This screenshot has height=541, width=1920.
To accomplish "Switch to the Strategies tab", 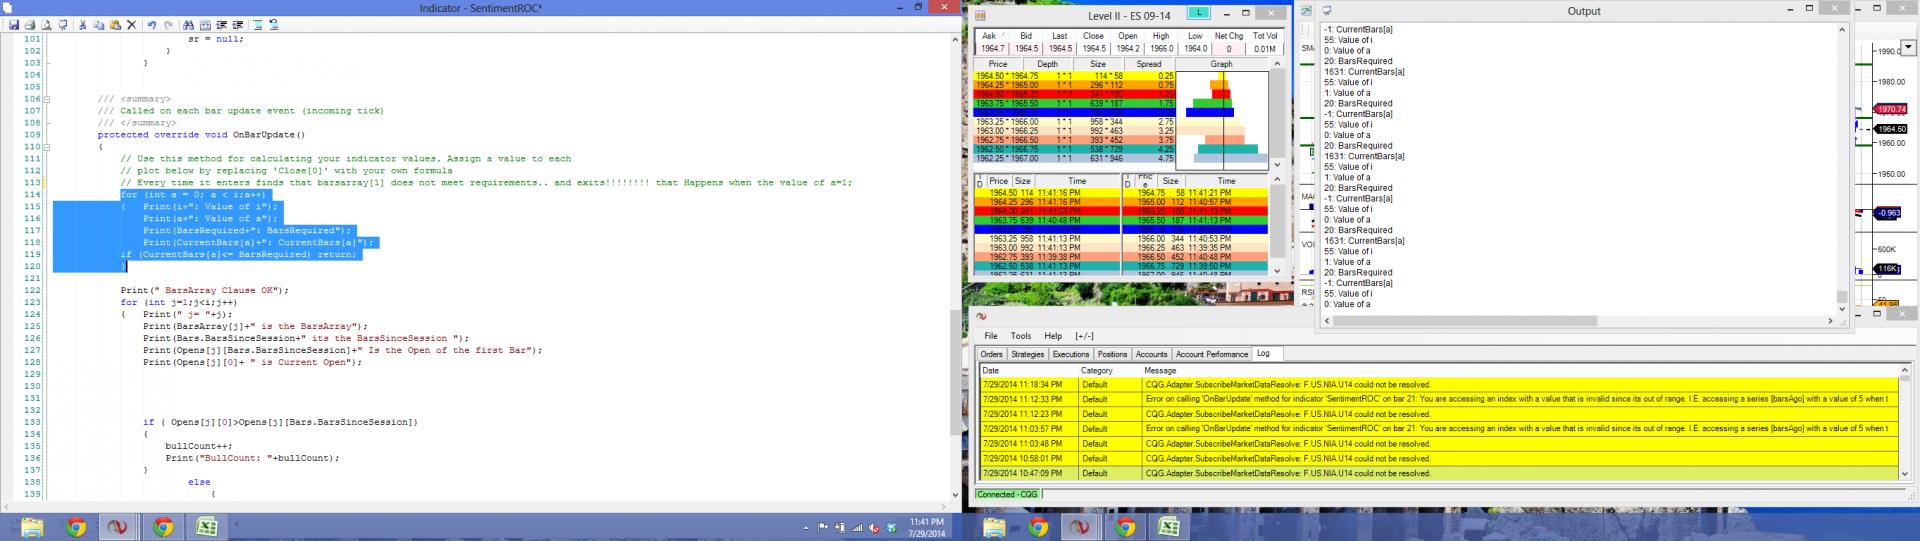I will click(x=1027, y=354).
